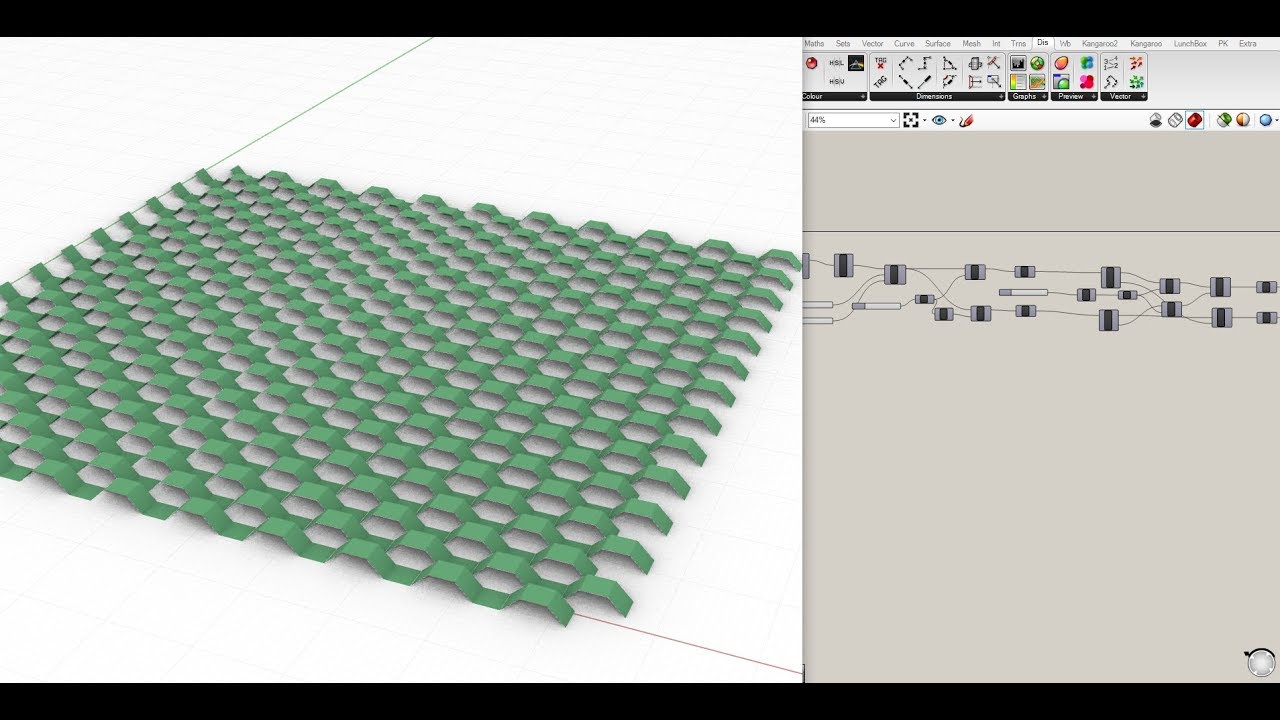Screen dimensions: 1280x720
Task: Toggle preview selected only green icon
Action: 1223,120
